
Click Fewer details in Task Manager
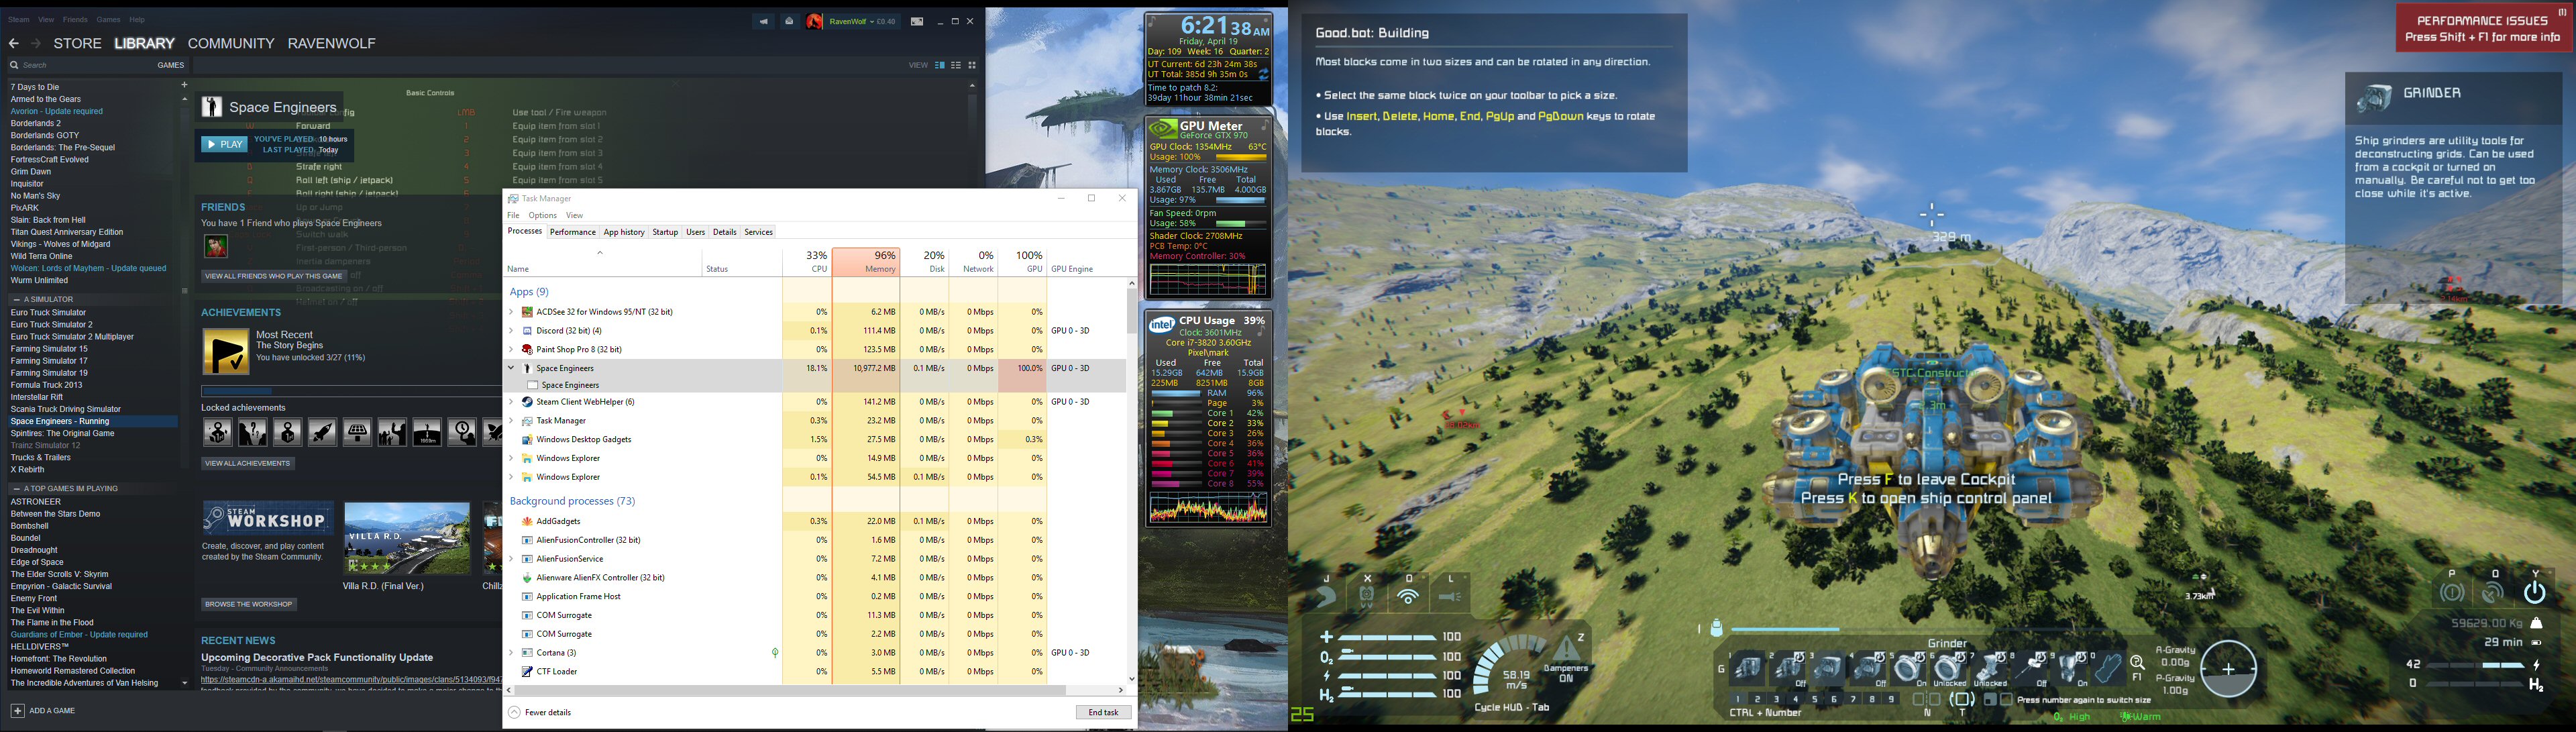point(540,713)
